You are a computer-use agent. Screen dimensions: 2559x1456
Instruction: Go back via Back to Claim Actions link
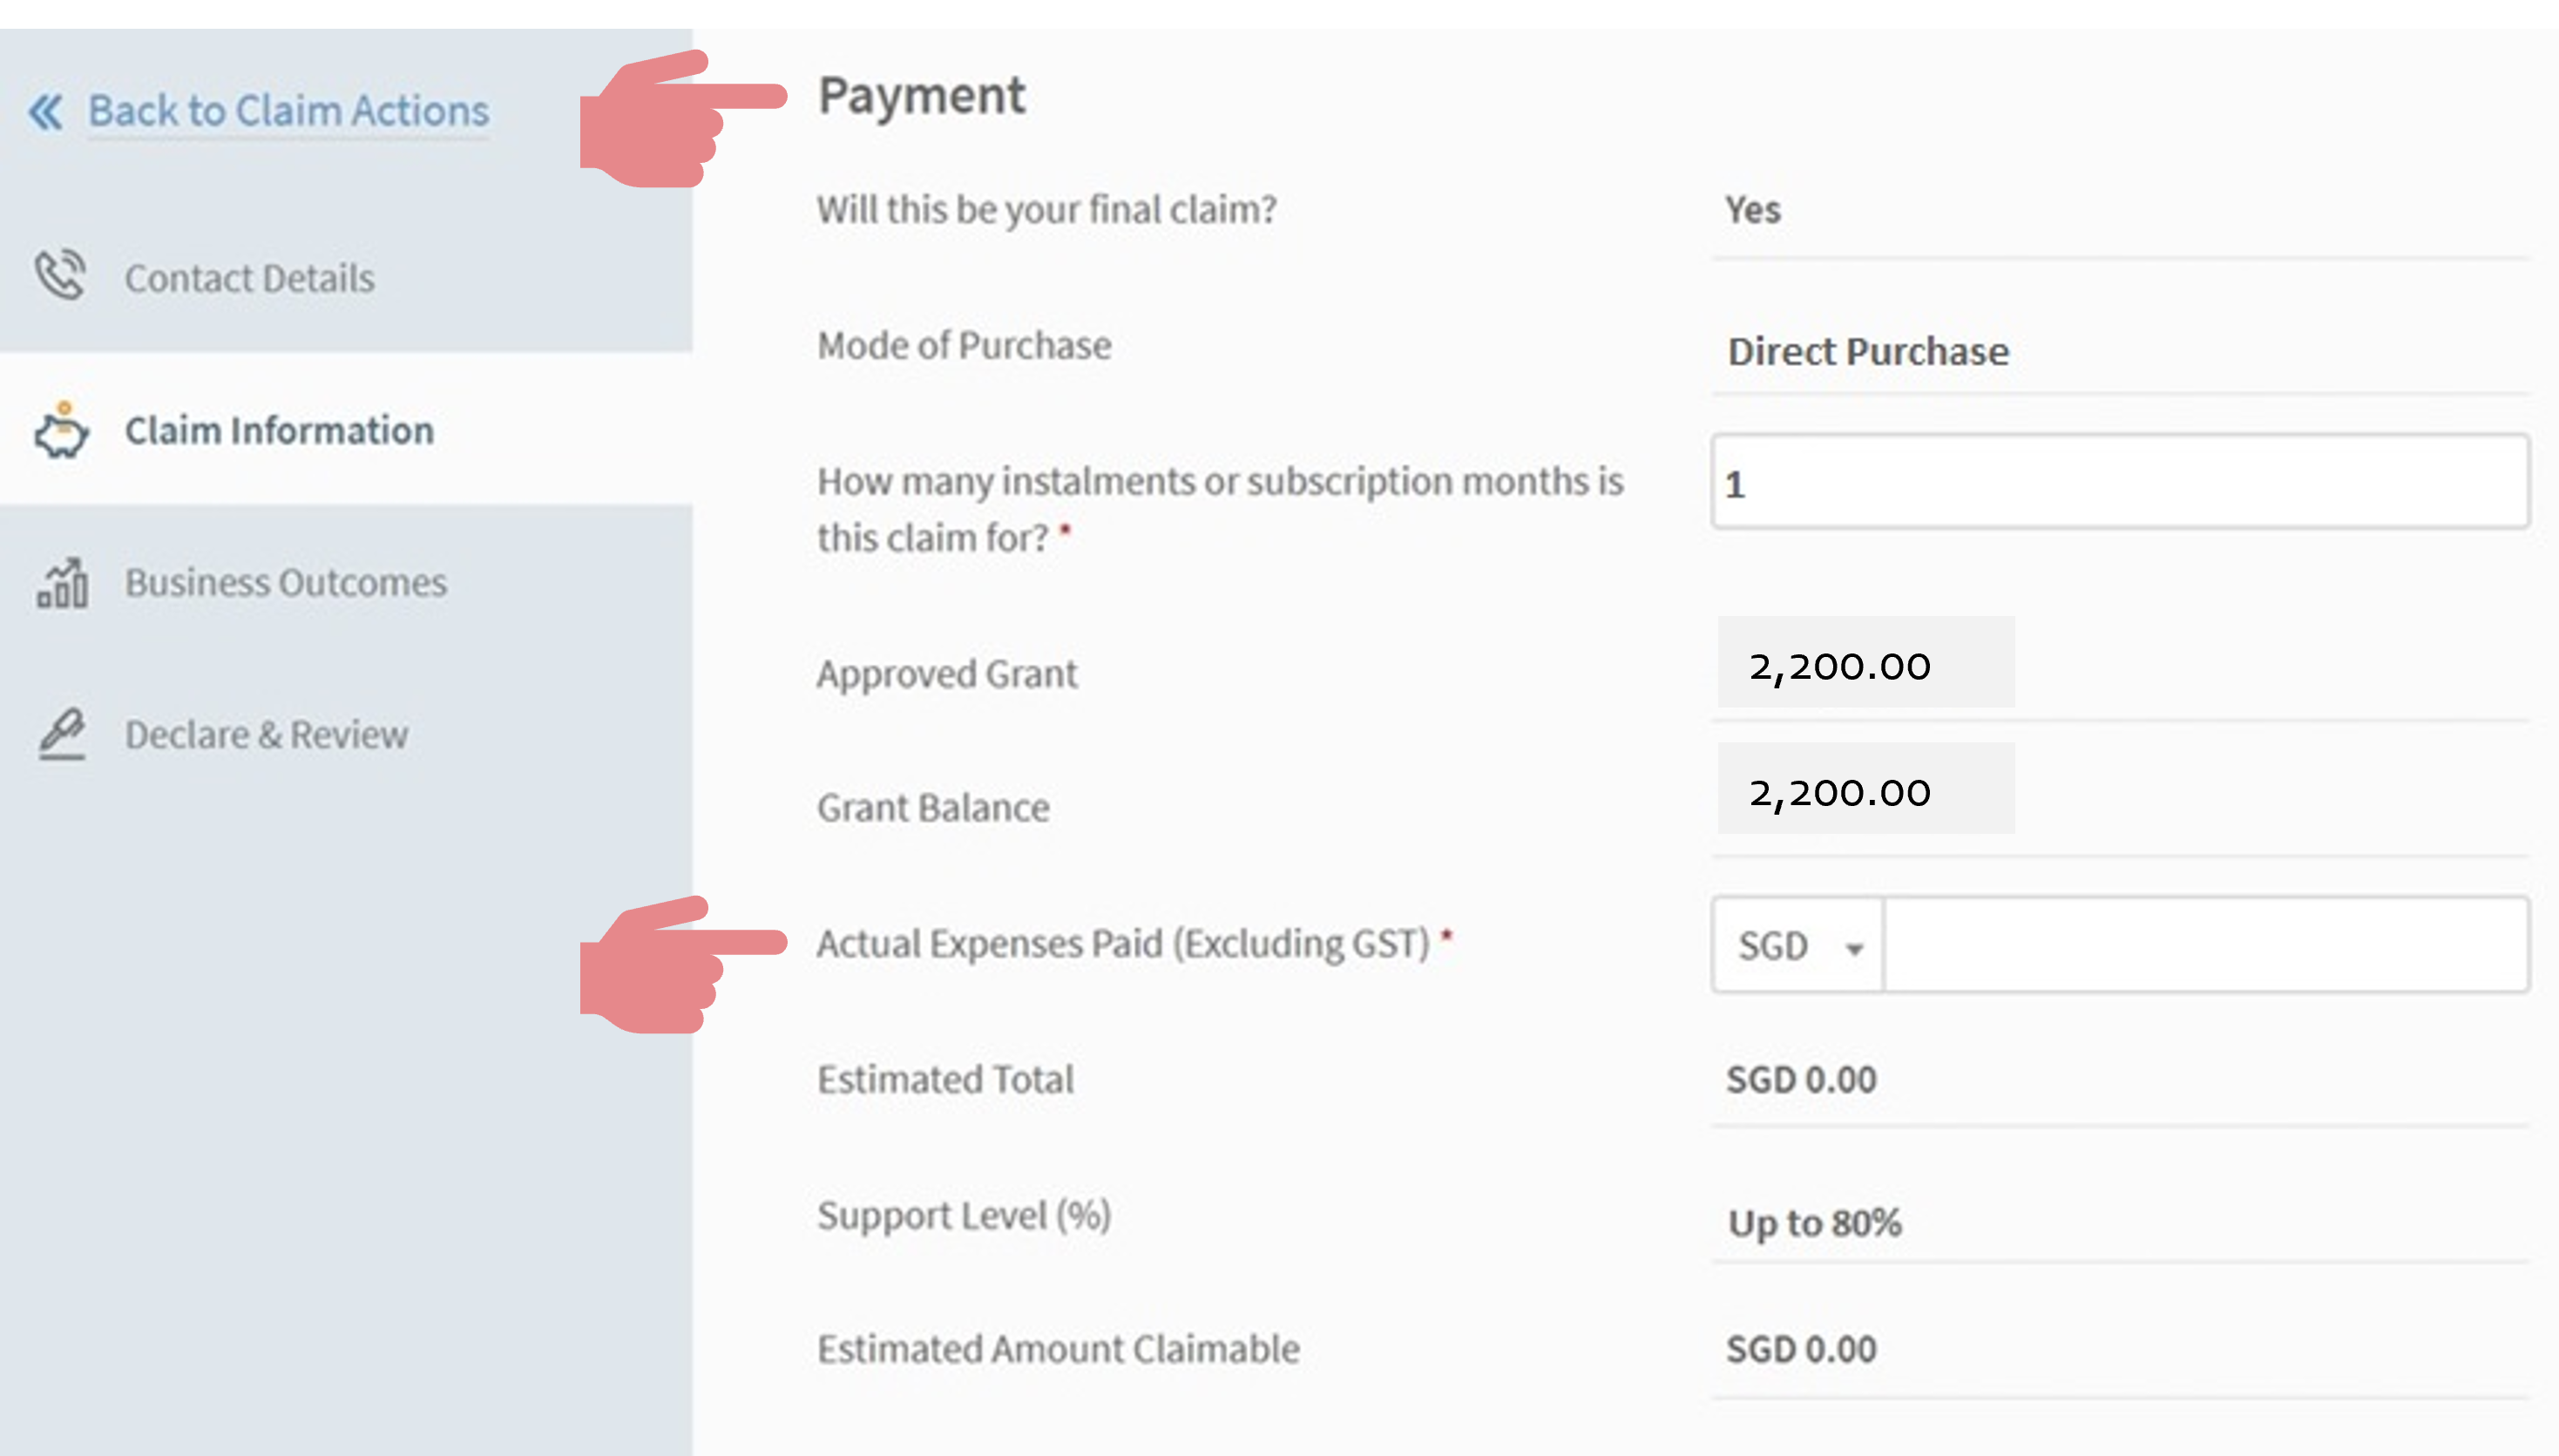pyautogui.click(x=288, y=111)
